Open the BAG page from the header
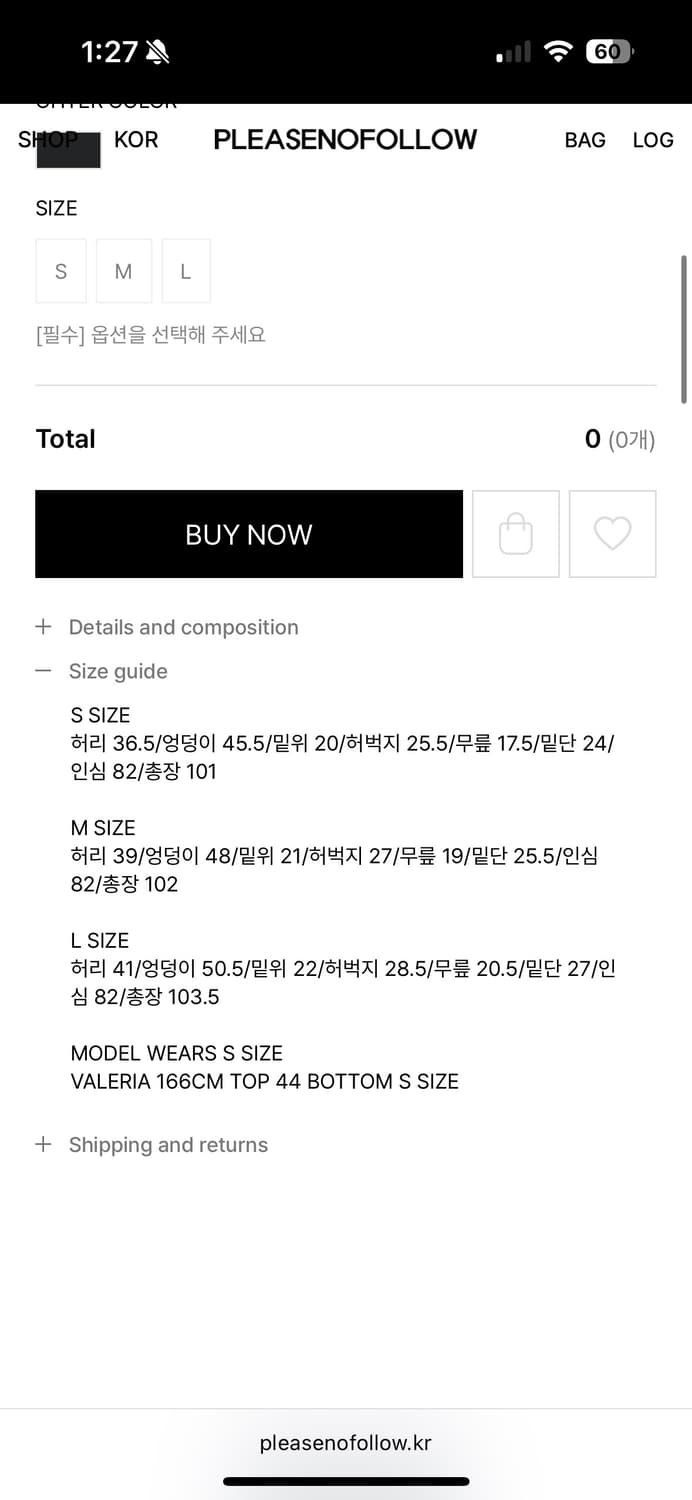Screen dimensions: 692x1500 pos(585,140)
